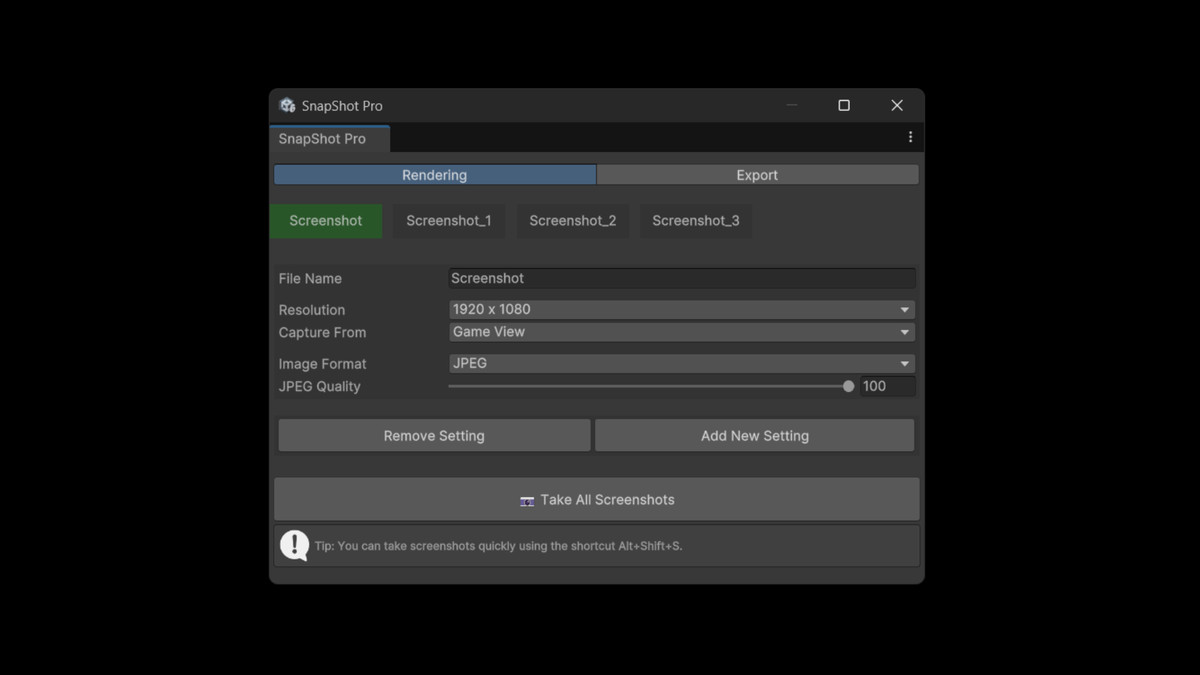The height and width of the screenshot is (675, 1200).
Task: Open the Image Format dropdown
Action: [x=681, y=363]
